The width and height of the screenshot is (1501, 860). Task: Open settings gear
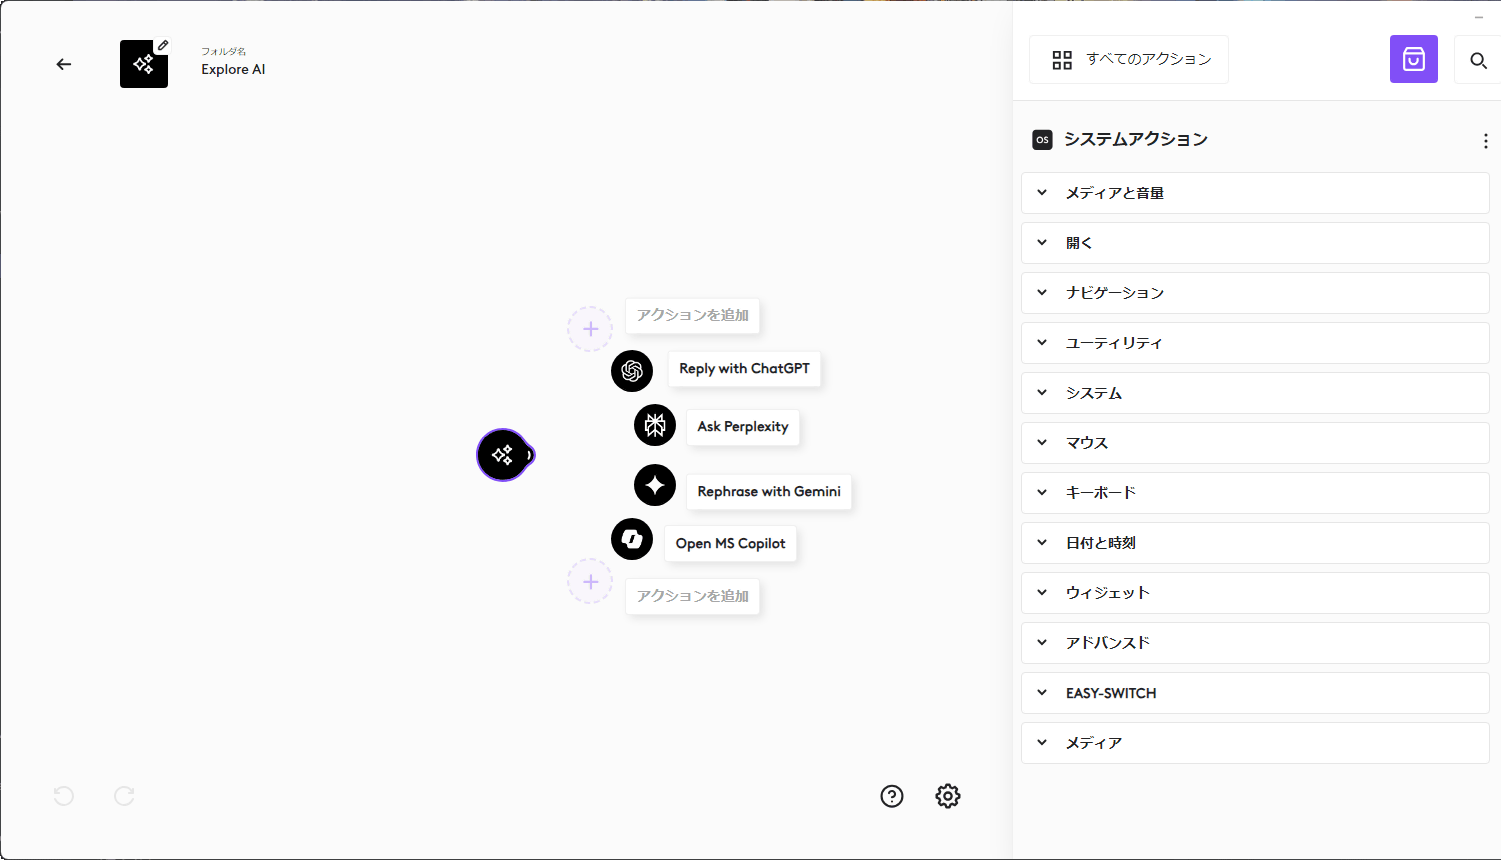click(x=948, y=796)
